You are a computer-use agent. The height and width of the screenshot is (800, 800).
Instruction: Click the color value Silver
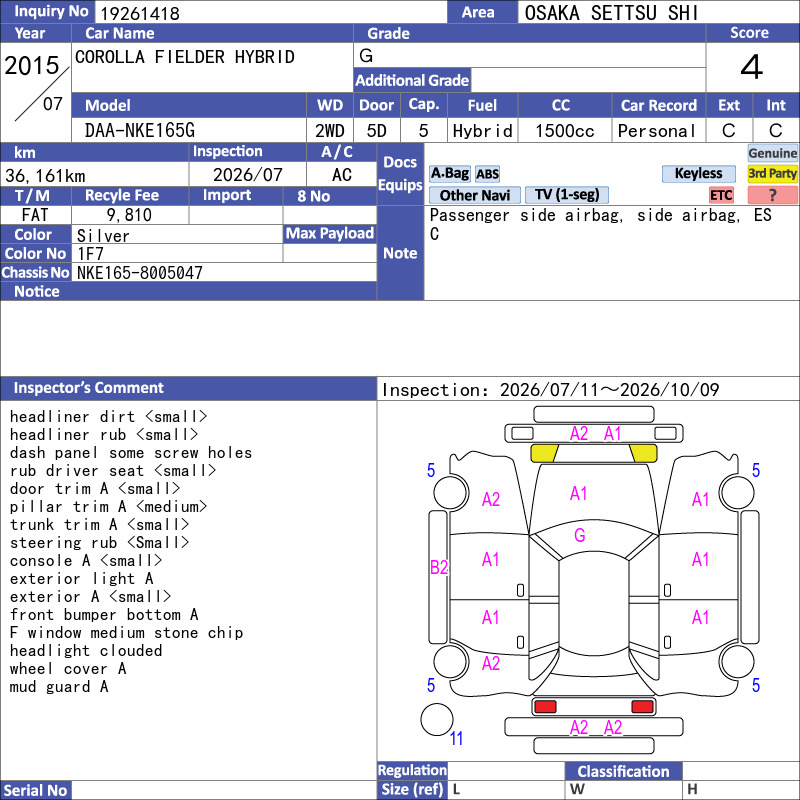click(x=103, y=236)
